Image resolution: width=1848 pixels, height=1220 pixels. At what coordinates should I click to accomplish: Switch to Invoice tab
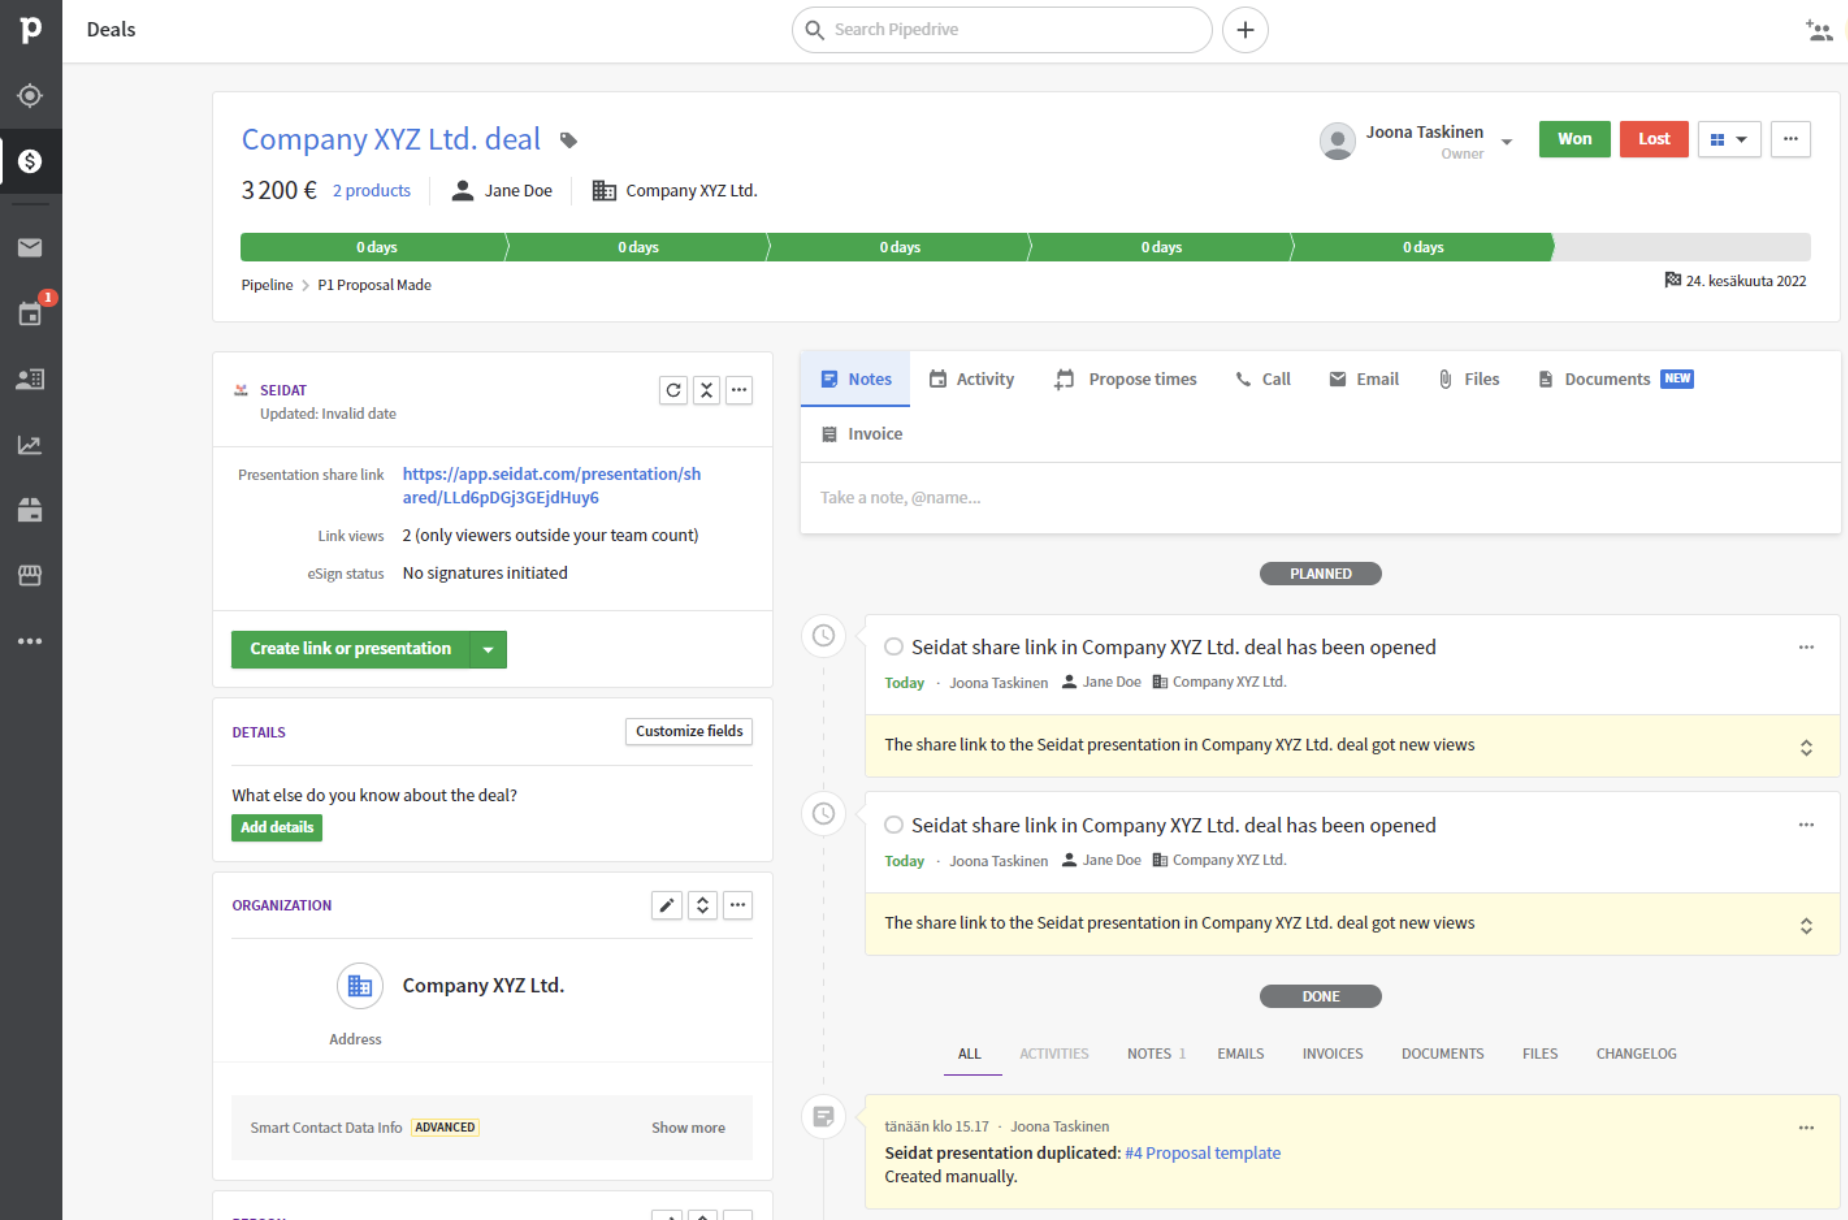pos(862,434)
